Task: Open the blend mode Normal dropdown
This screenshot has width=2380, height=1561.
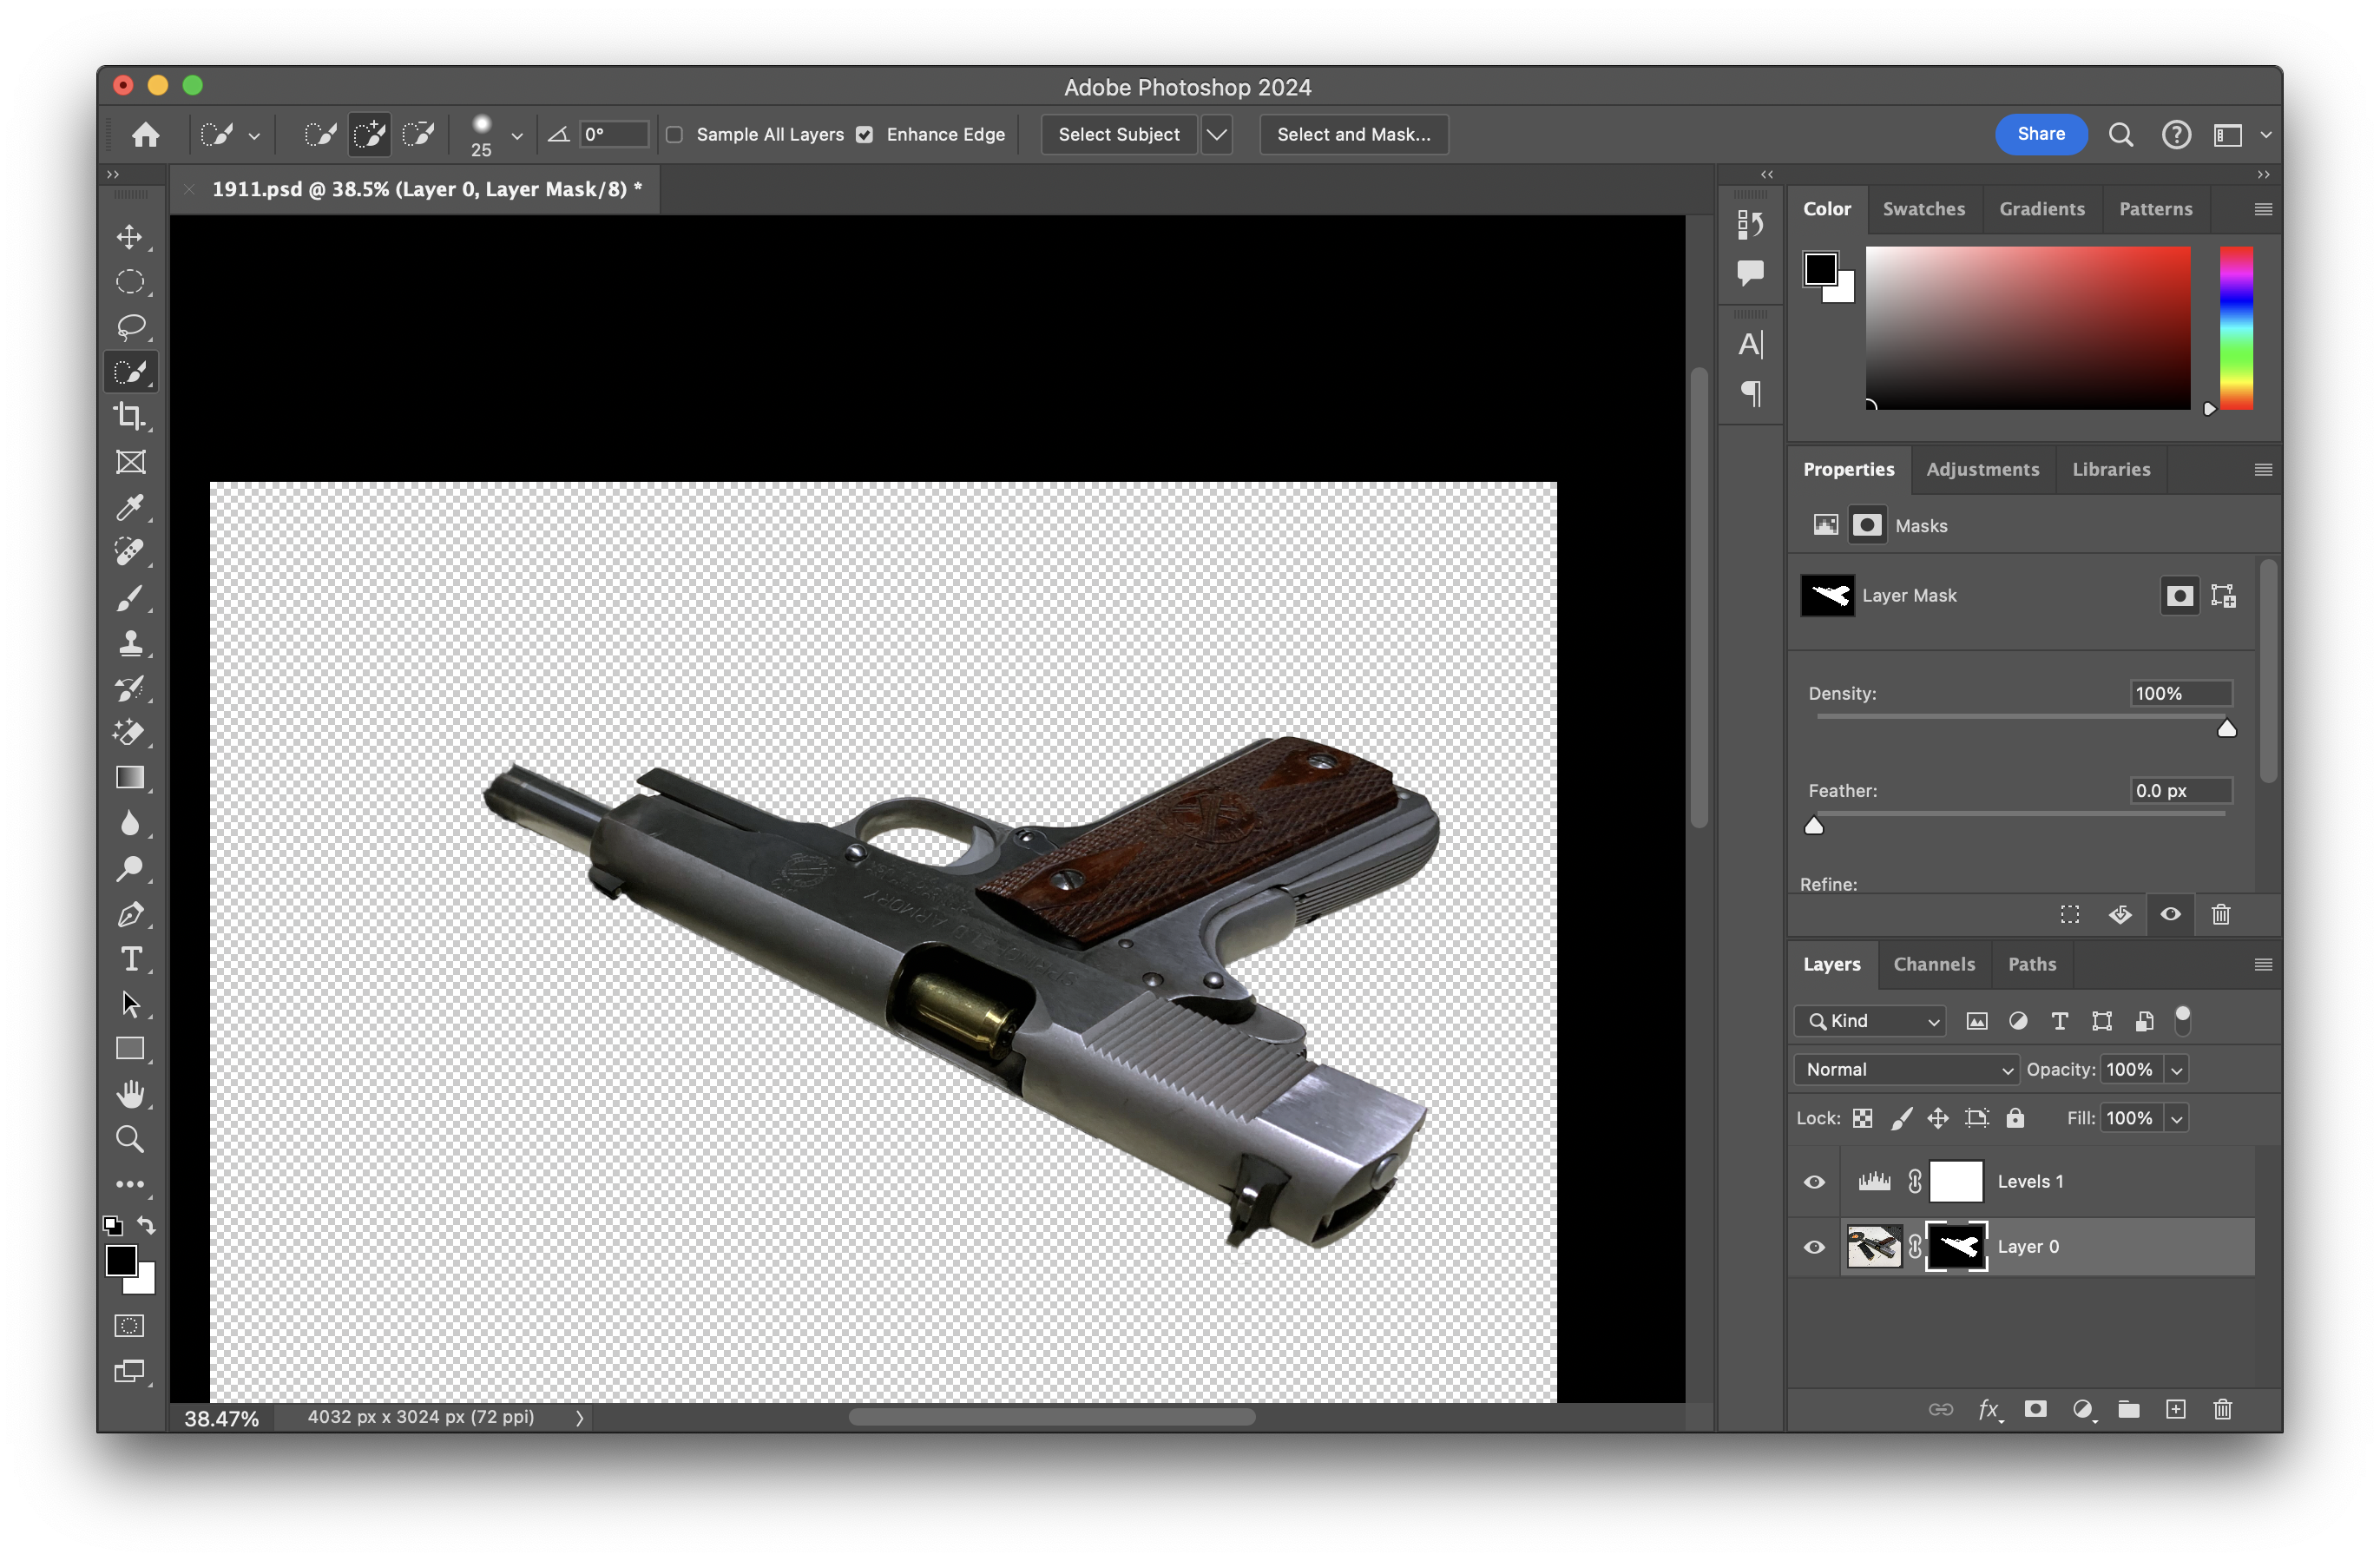Action: click(x=1907, y=1069)
